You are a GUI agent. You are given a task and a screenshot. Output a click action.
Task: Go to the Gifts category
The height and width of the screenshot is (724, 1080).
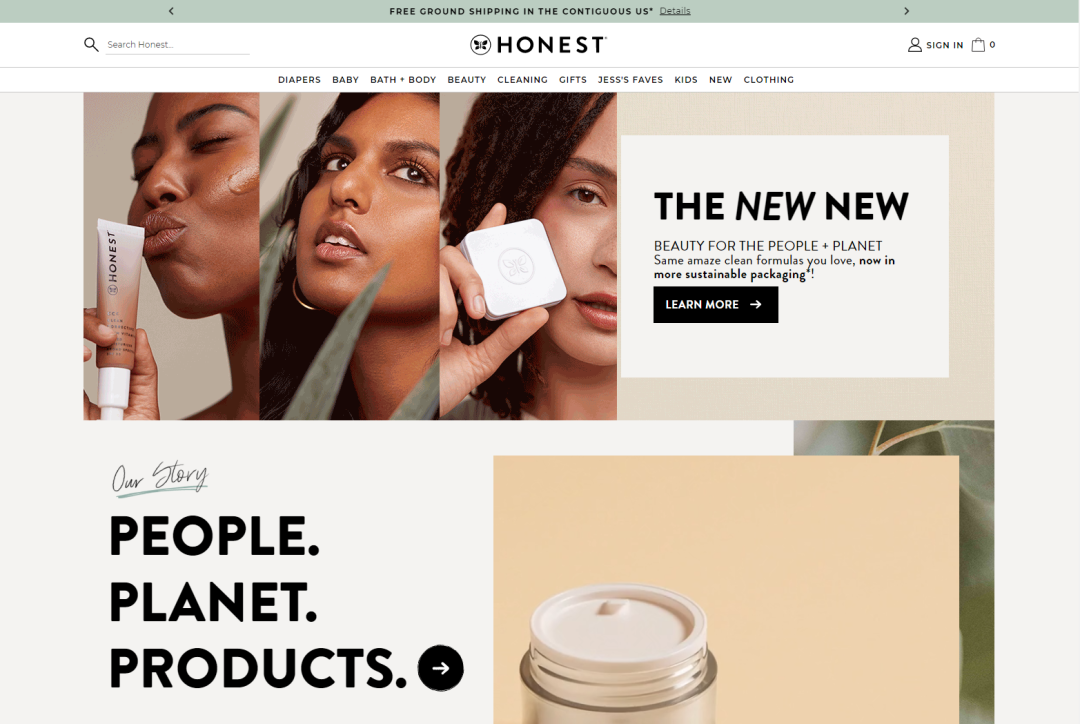pyautogui.click(x=572, y=80)
